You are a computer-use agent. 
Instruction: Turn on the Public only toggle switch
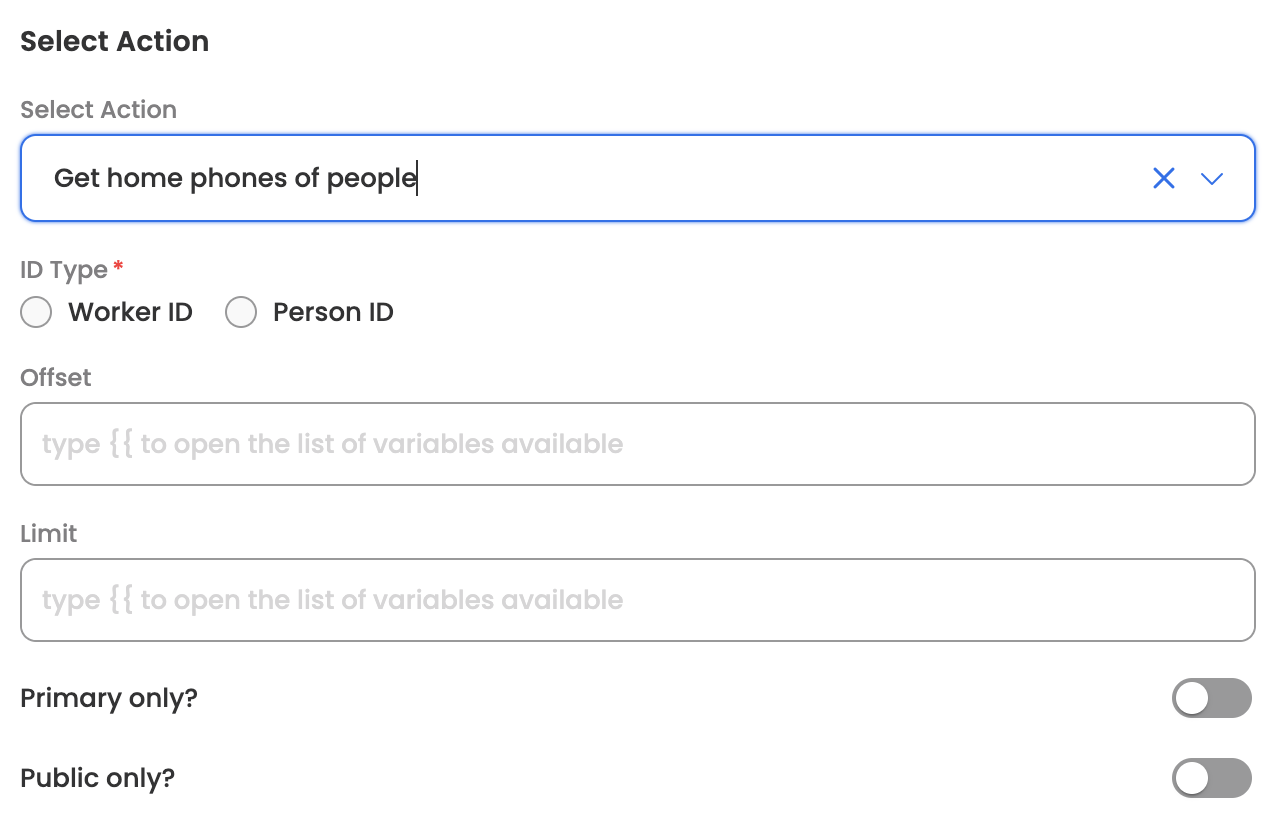click(1211, 778)
